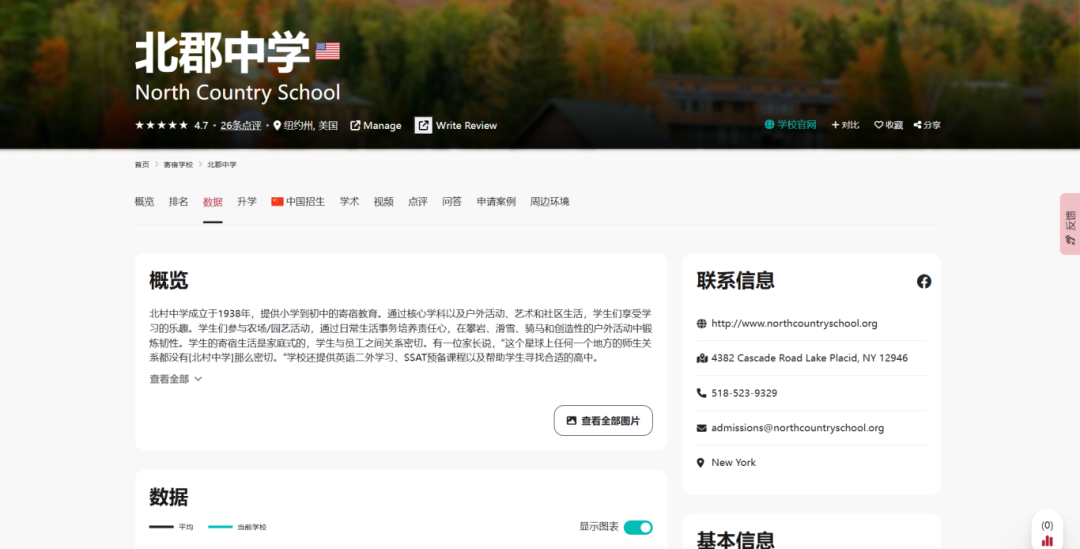Open the 26条点评 reviews link

pos(240,125)
